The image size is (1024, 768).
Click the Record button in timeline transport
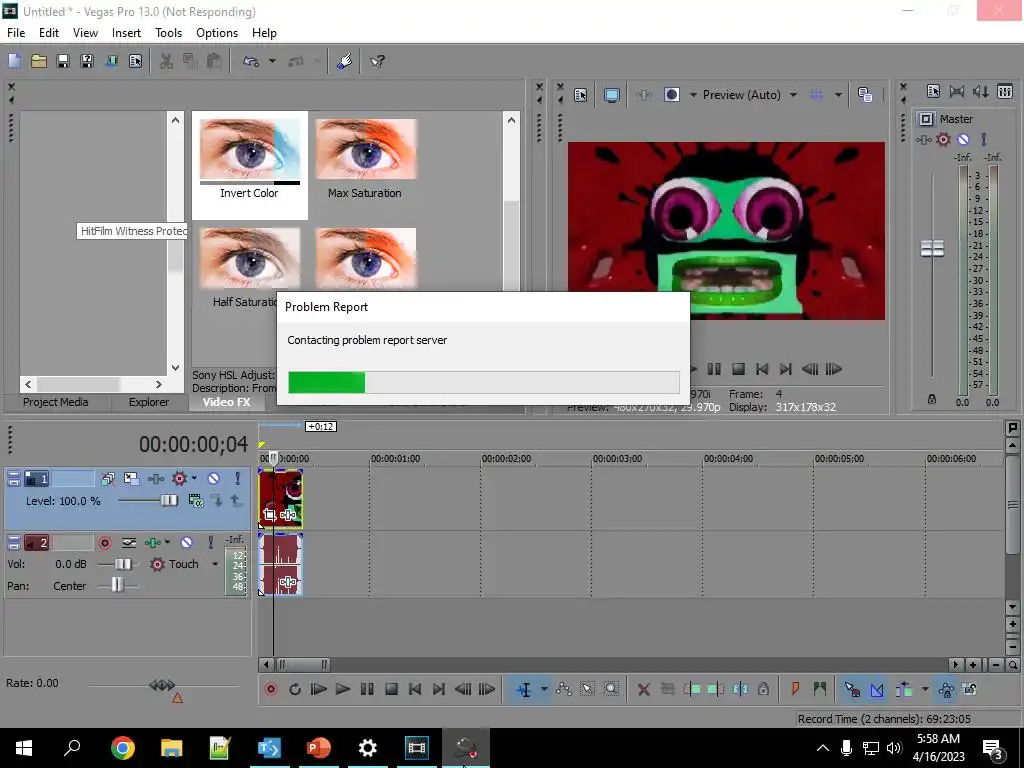point(271,690)
